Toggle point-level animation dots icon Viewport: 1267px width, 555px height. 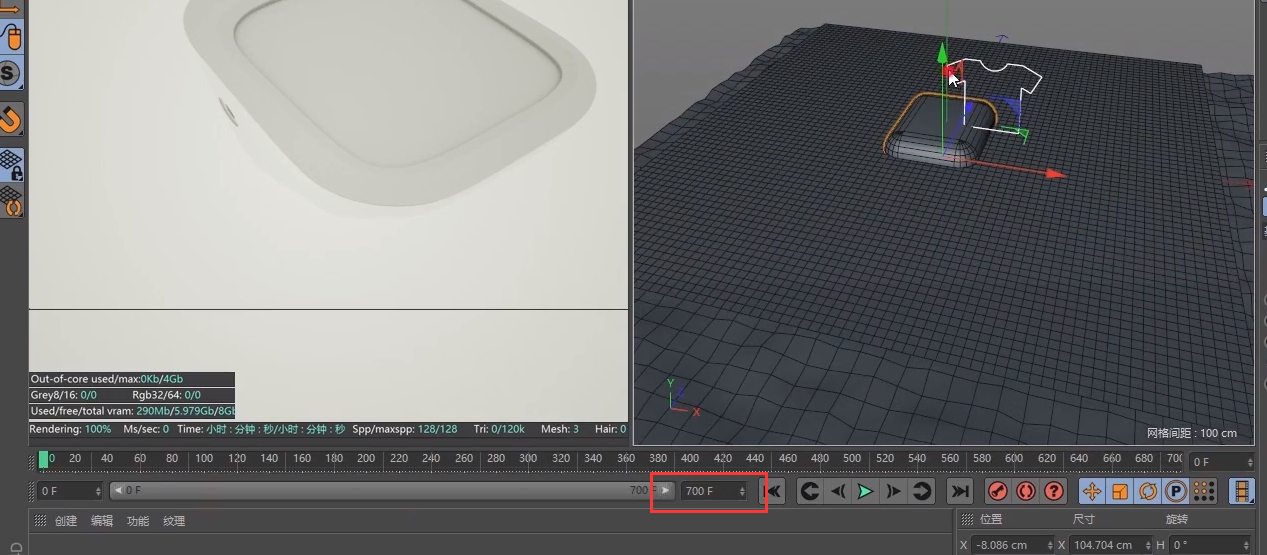(x=1203, y=491)
